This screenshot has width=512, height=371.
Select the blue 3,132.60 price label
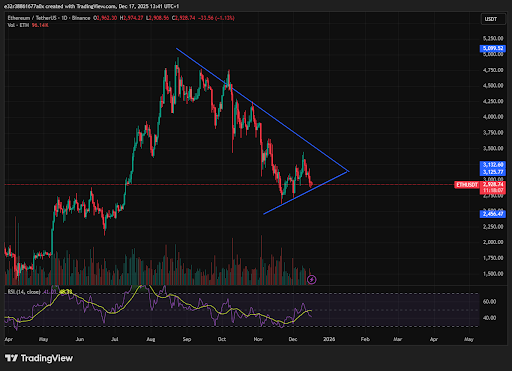coord(493,165)
